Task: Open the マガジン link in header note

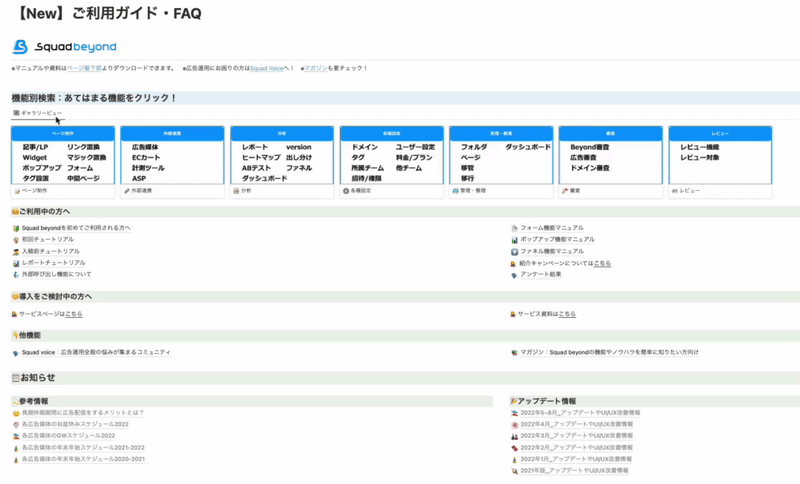Action: pyautogui.click(x=316, y=68)
